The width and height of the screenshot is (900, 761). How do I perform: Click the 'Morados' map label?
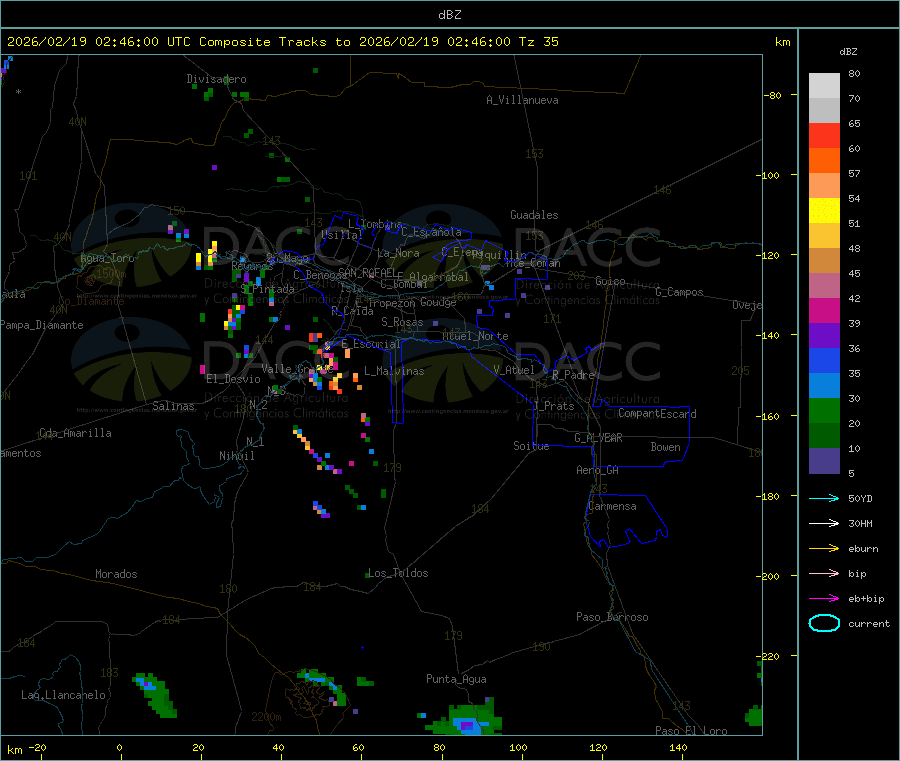coord(117,574)
